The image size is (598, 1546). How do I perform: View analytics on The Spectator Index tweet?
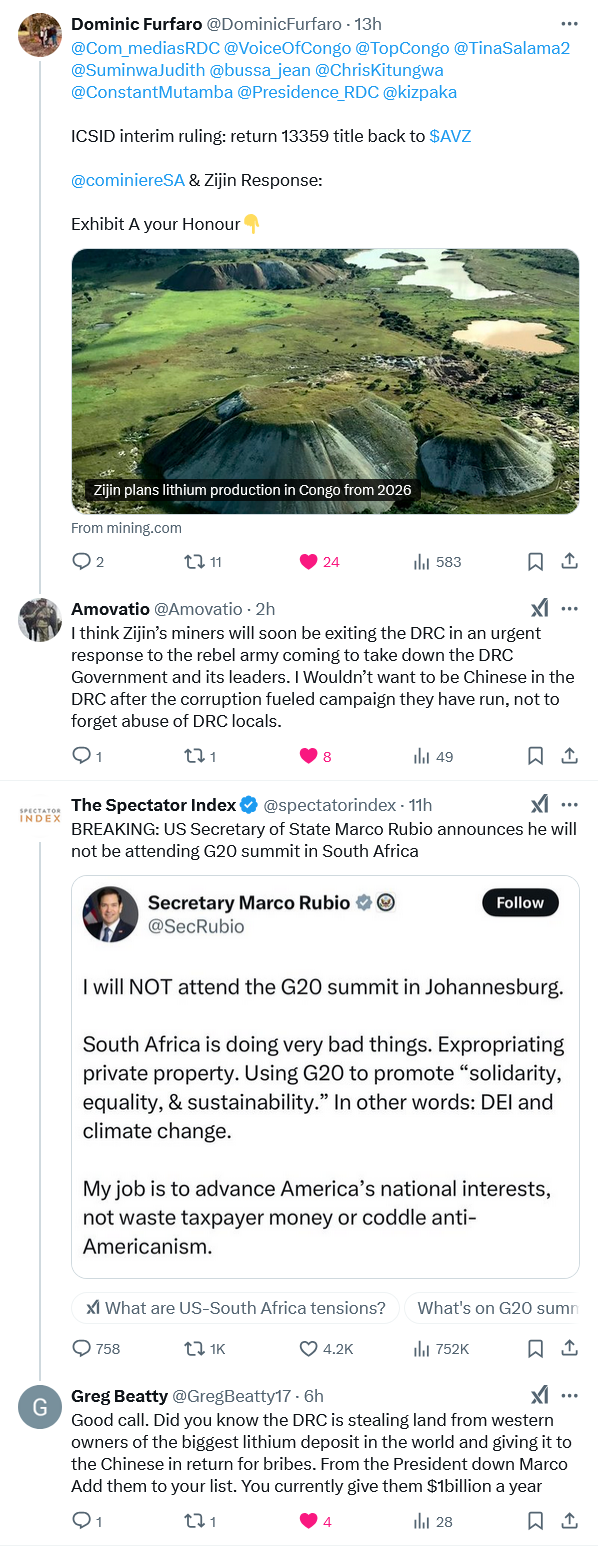pyautogui.click(x=440, y=1349)
